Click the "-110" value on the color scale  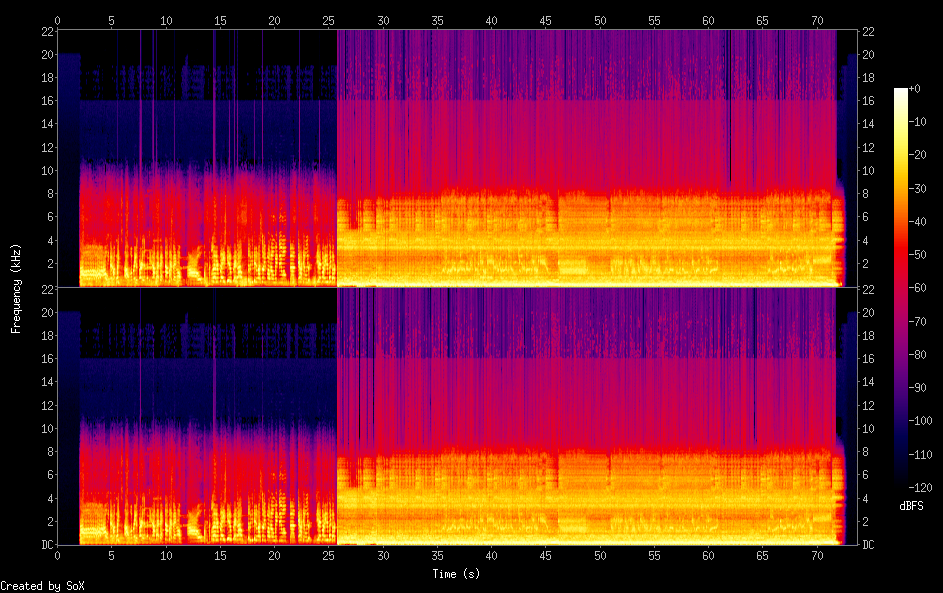(x=921, y=454)
